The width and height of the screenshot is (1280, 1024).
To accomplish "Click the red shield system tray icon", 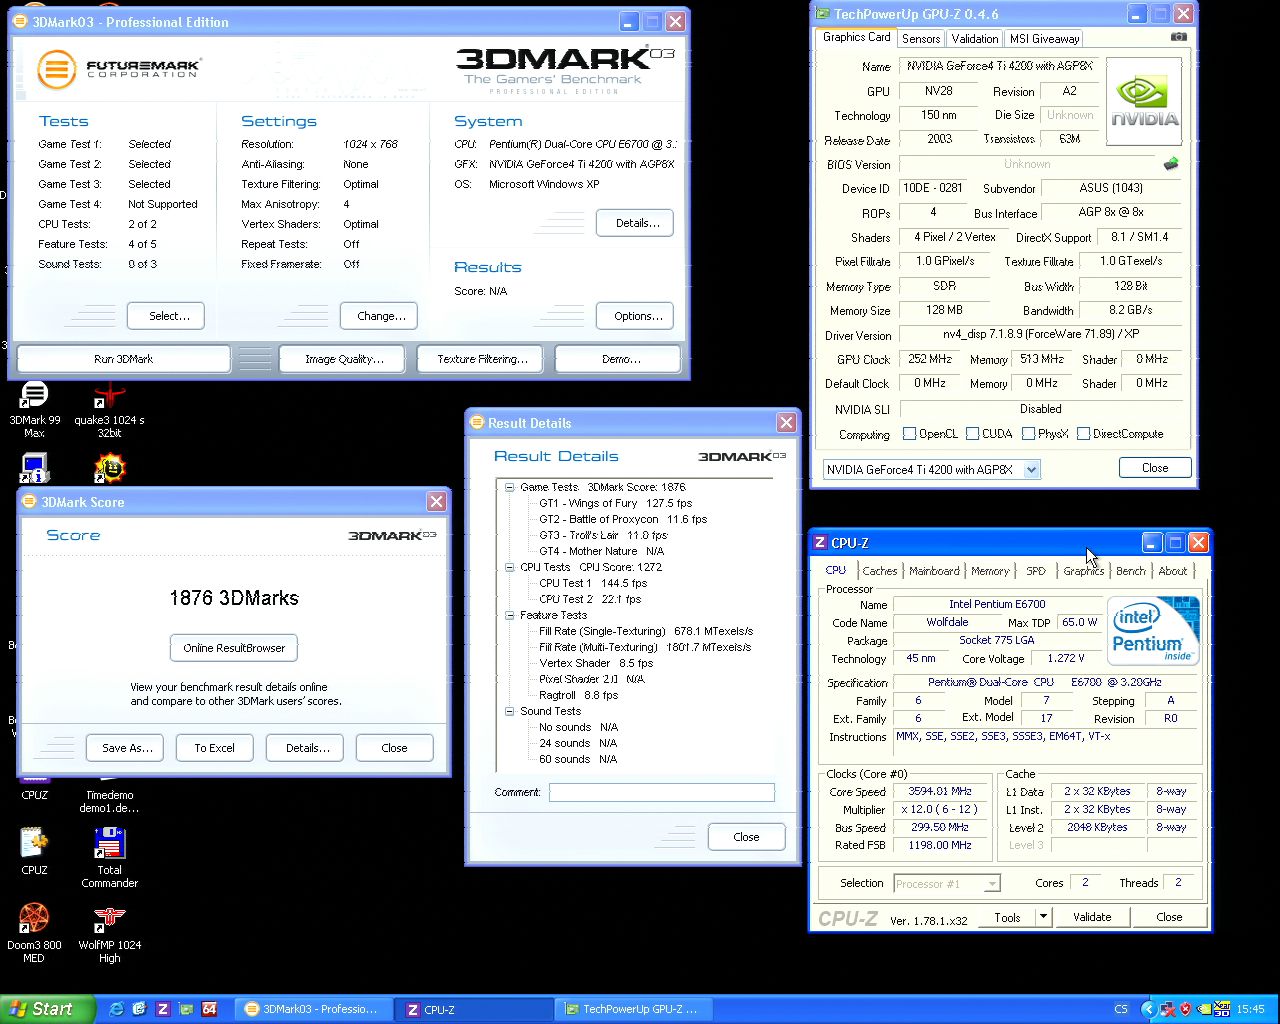I will tap(1186, 1009).
